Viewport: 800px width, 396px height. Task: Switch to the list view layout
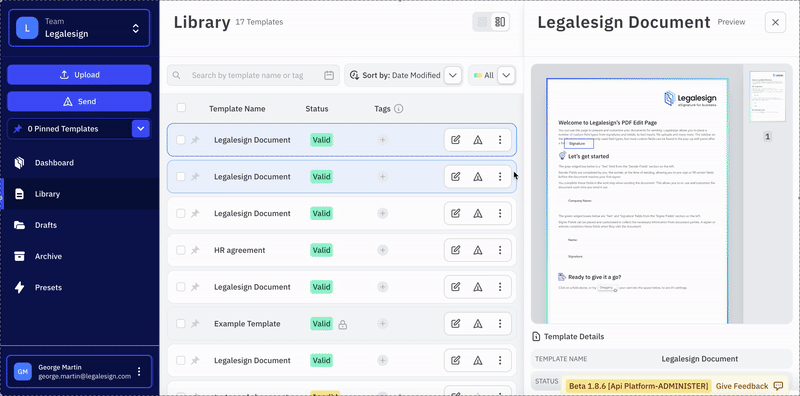click(x=482, y=22)
